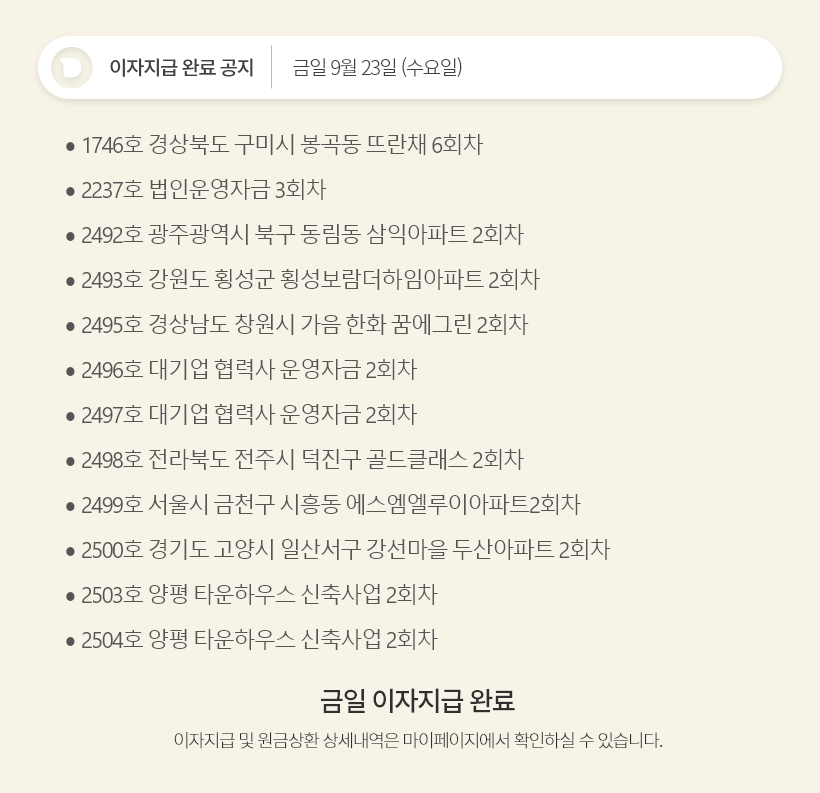
Task: Click the bullet before 1746호 entry
Action: click(71, 146)
